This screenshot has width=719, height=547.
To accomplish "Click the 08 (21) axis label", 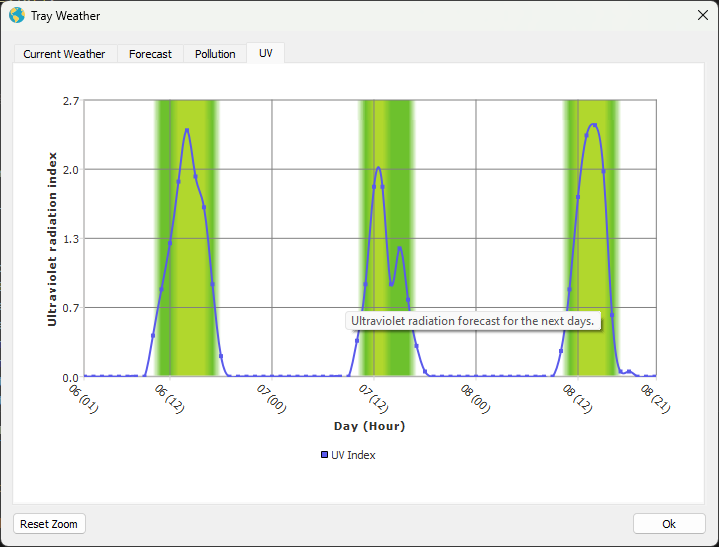I will (655, 399).
